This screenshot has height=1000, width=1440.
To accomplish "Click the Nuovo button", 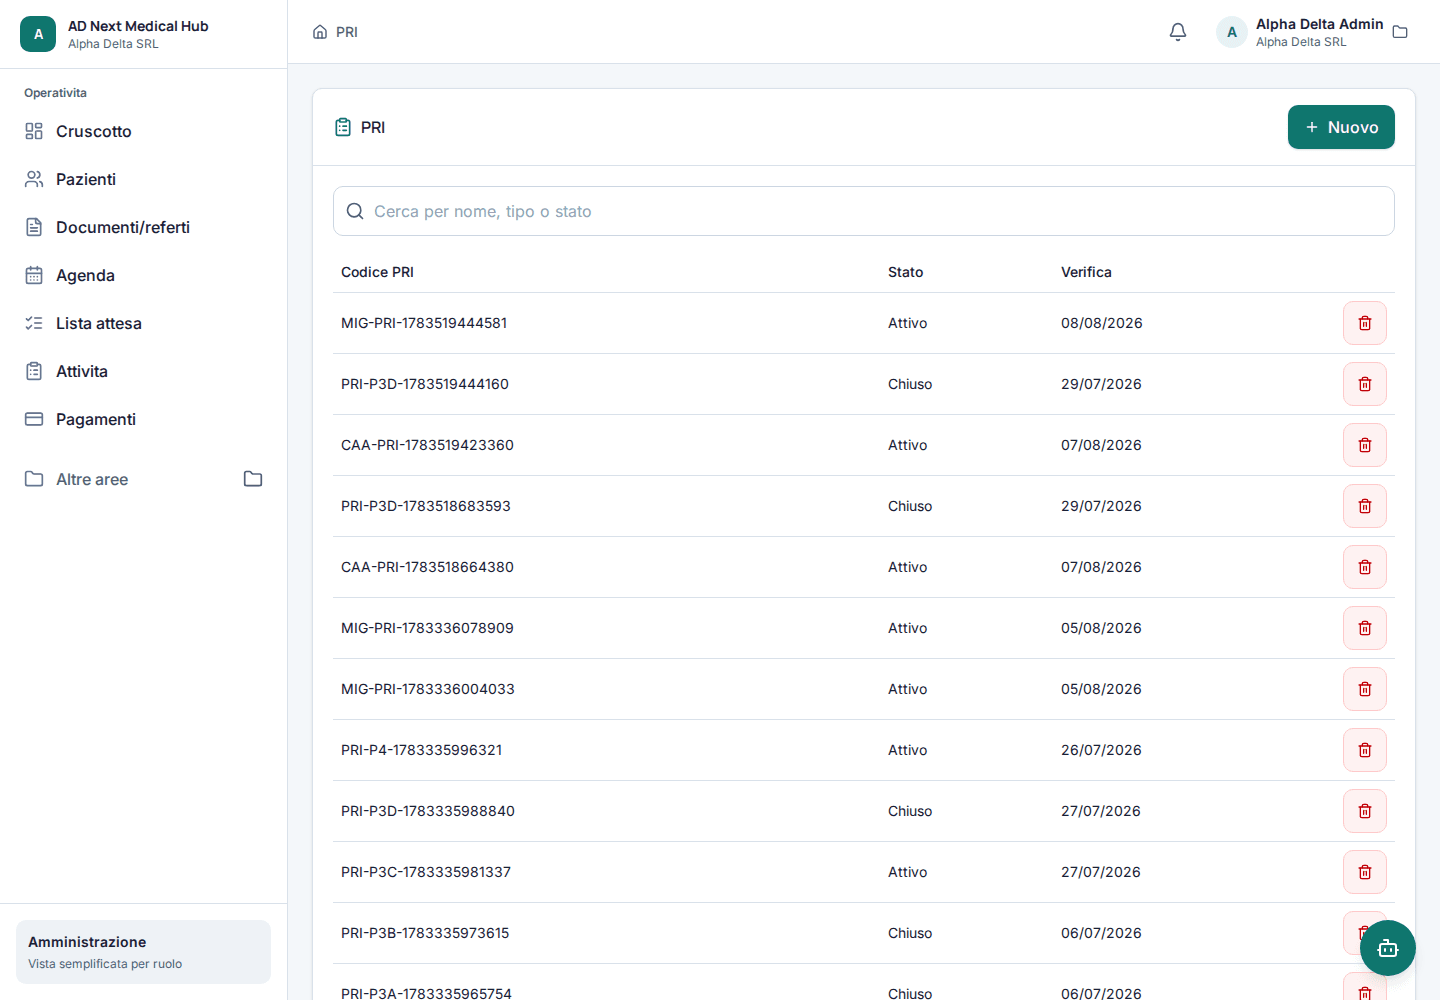I will [x=1341, y=127].
